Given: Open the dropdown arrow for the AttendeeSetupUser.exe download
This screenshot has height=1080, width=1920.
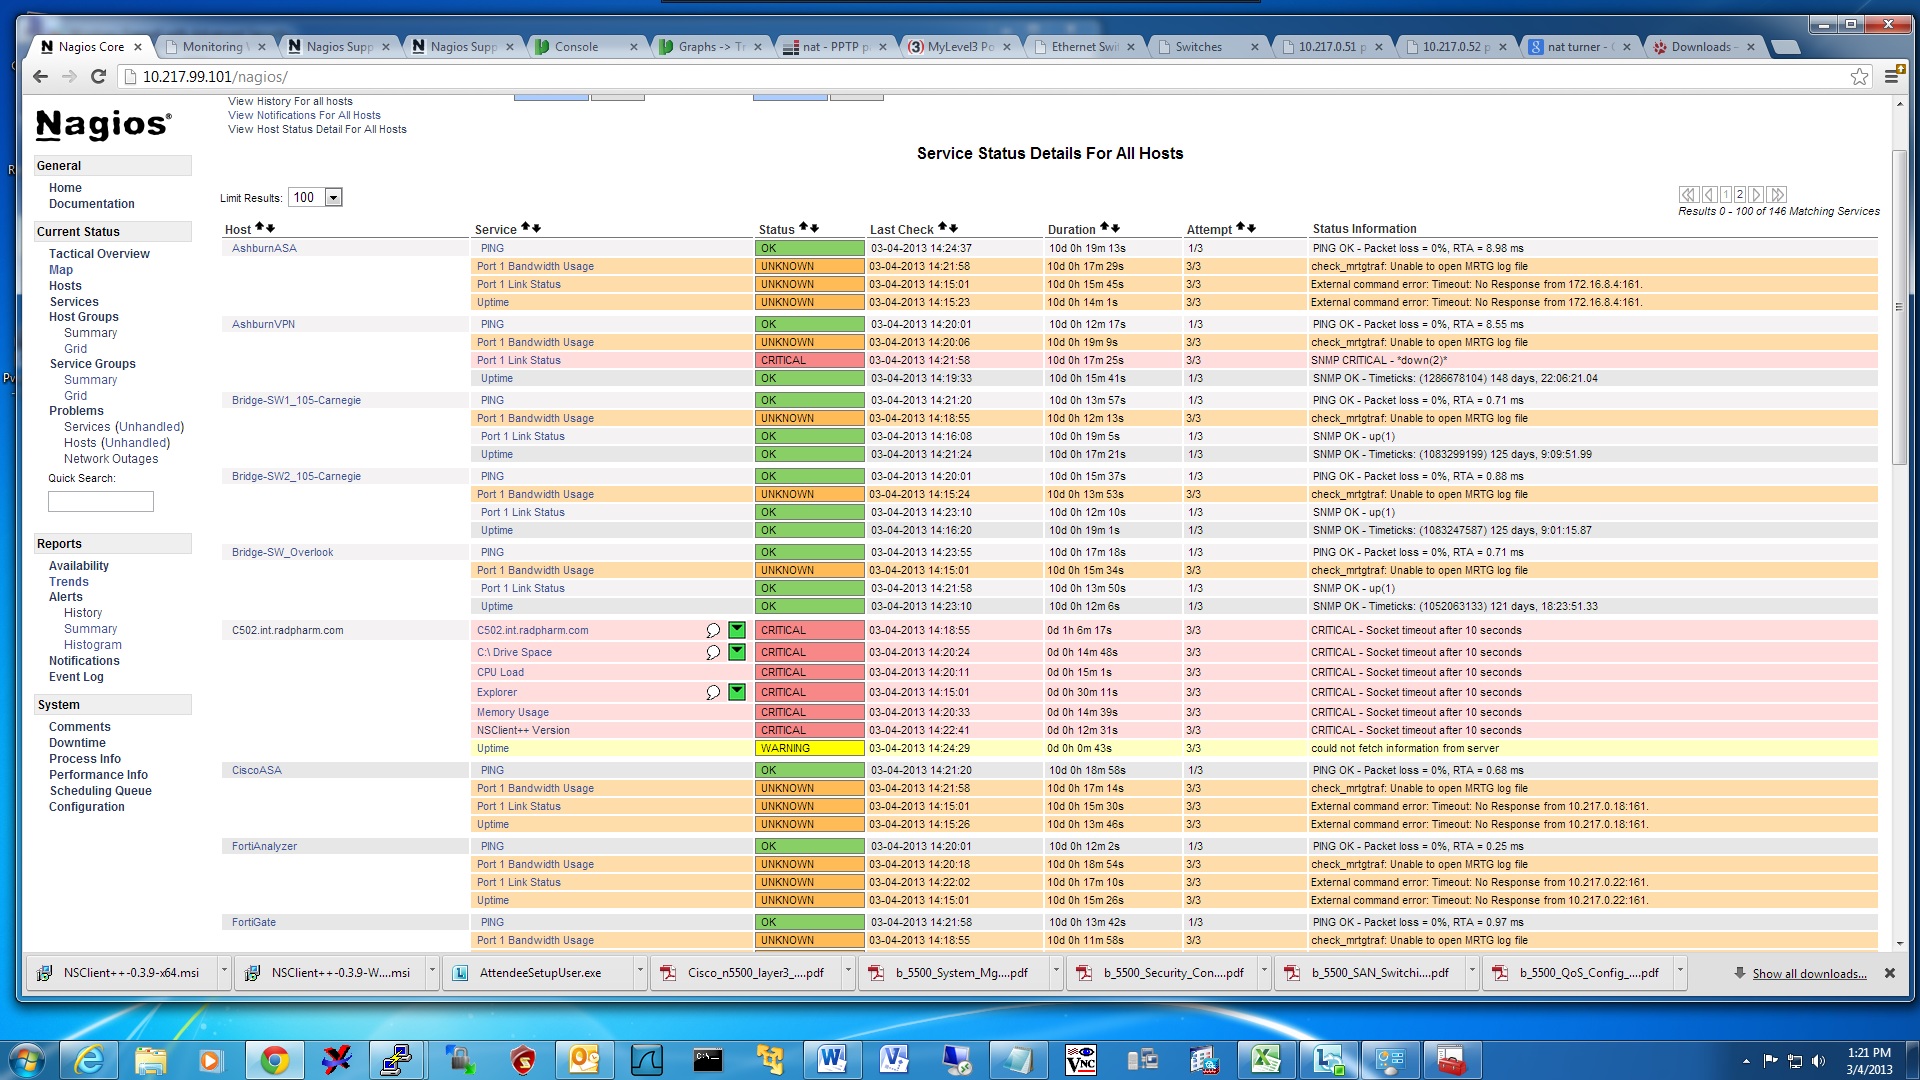Looking at the screenshot, I should (x=640, y=971).
